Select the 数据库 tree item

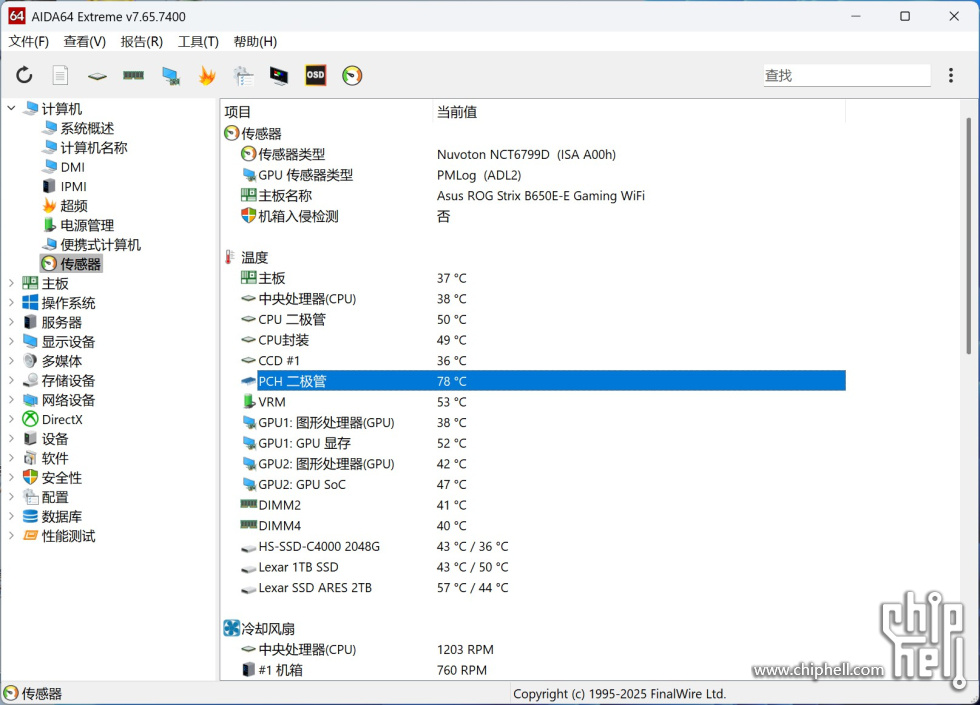pyautogui.click(x=52, y=516)
